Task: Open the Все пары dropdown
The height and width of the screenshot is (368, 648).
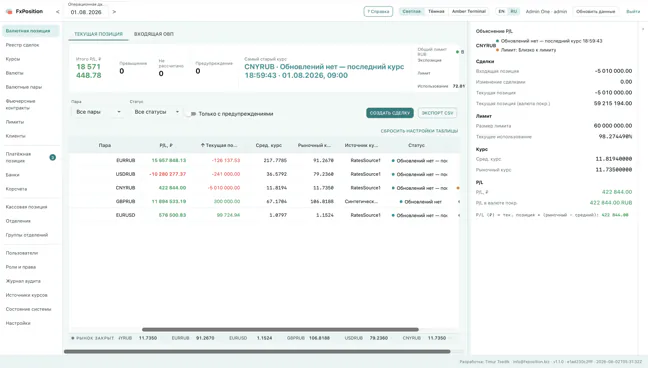Action: 97,112
